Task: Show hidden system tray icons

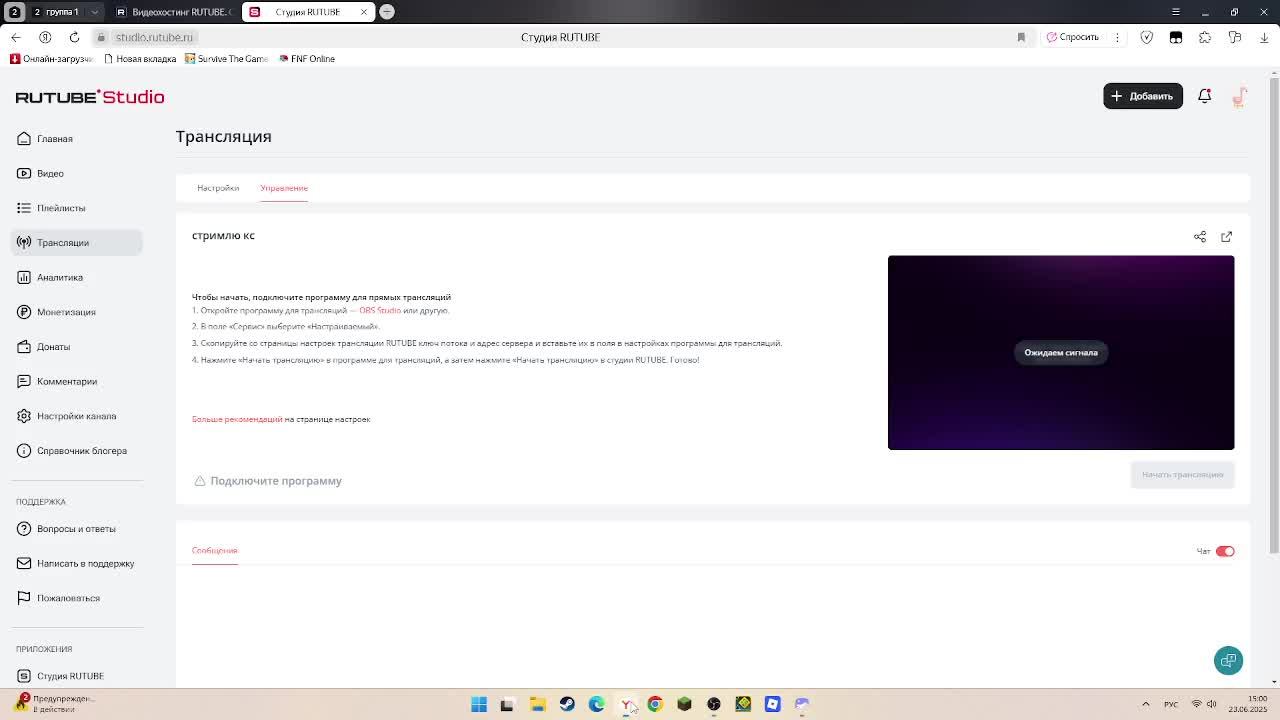Action: tap(1146, 704)
